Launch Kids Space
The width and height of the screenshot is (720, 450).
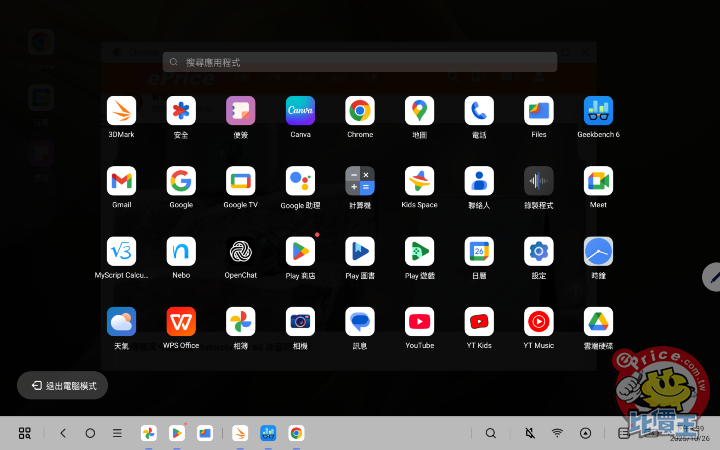(x=419, y=181)
